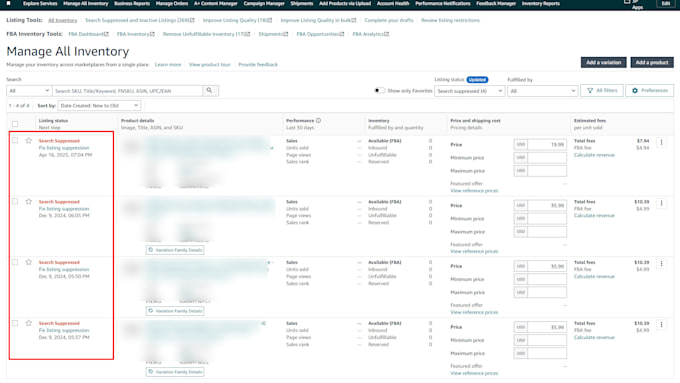The width and height of the screenshot is (680, 383).
Task: Click the Performance column info icon
Action: click(318, 121)
